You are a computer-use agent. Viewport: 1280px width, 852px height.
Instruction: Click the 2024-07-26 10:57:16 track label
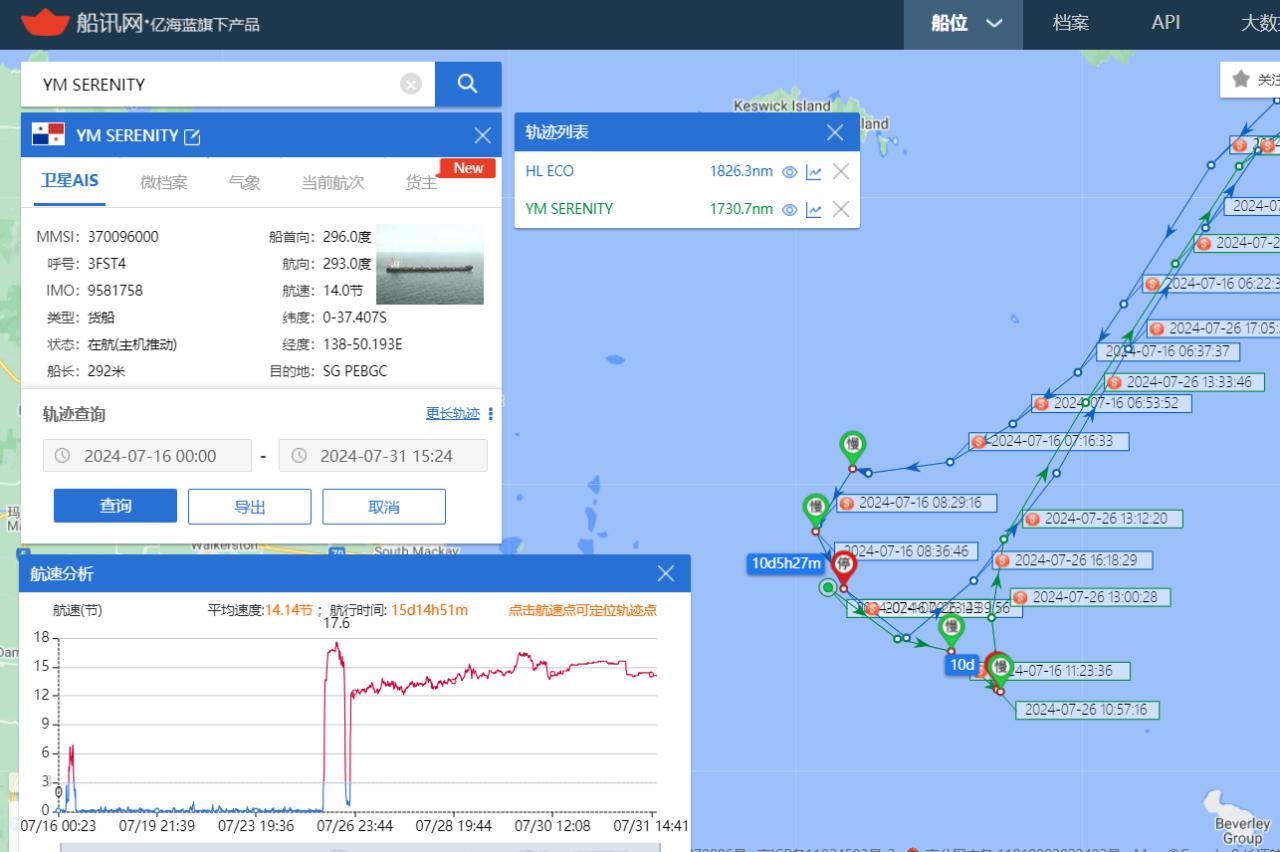tap(1087, 710)
